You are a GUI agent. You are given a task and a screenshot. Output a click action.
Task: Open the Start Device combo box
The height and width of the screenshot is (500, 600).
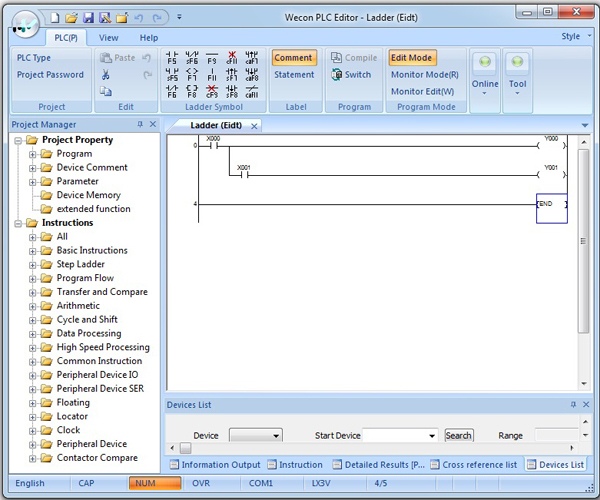click(400, 435)
